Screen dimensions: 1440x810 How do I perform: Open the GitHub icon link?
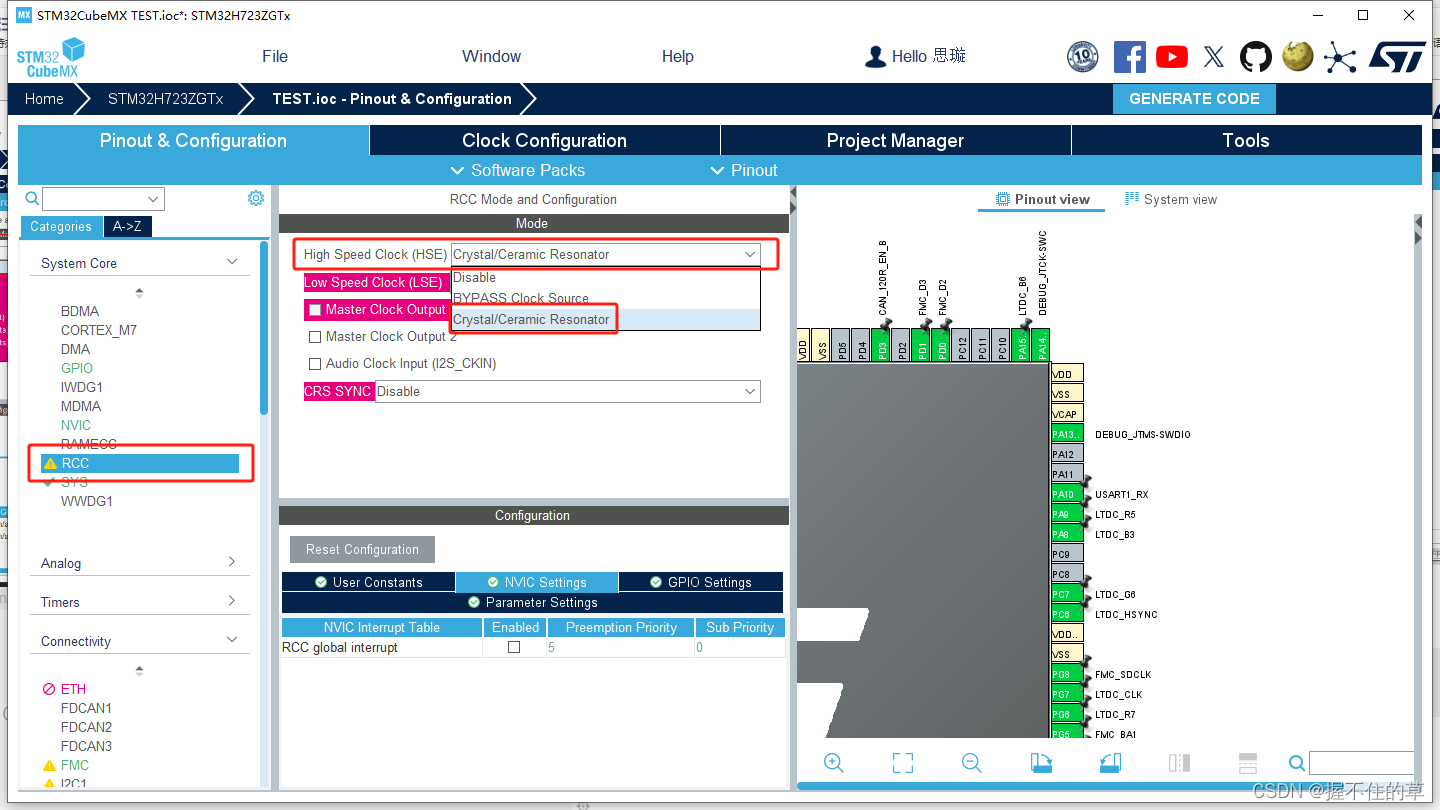[1256, 56]
